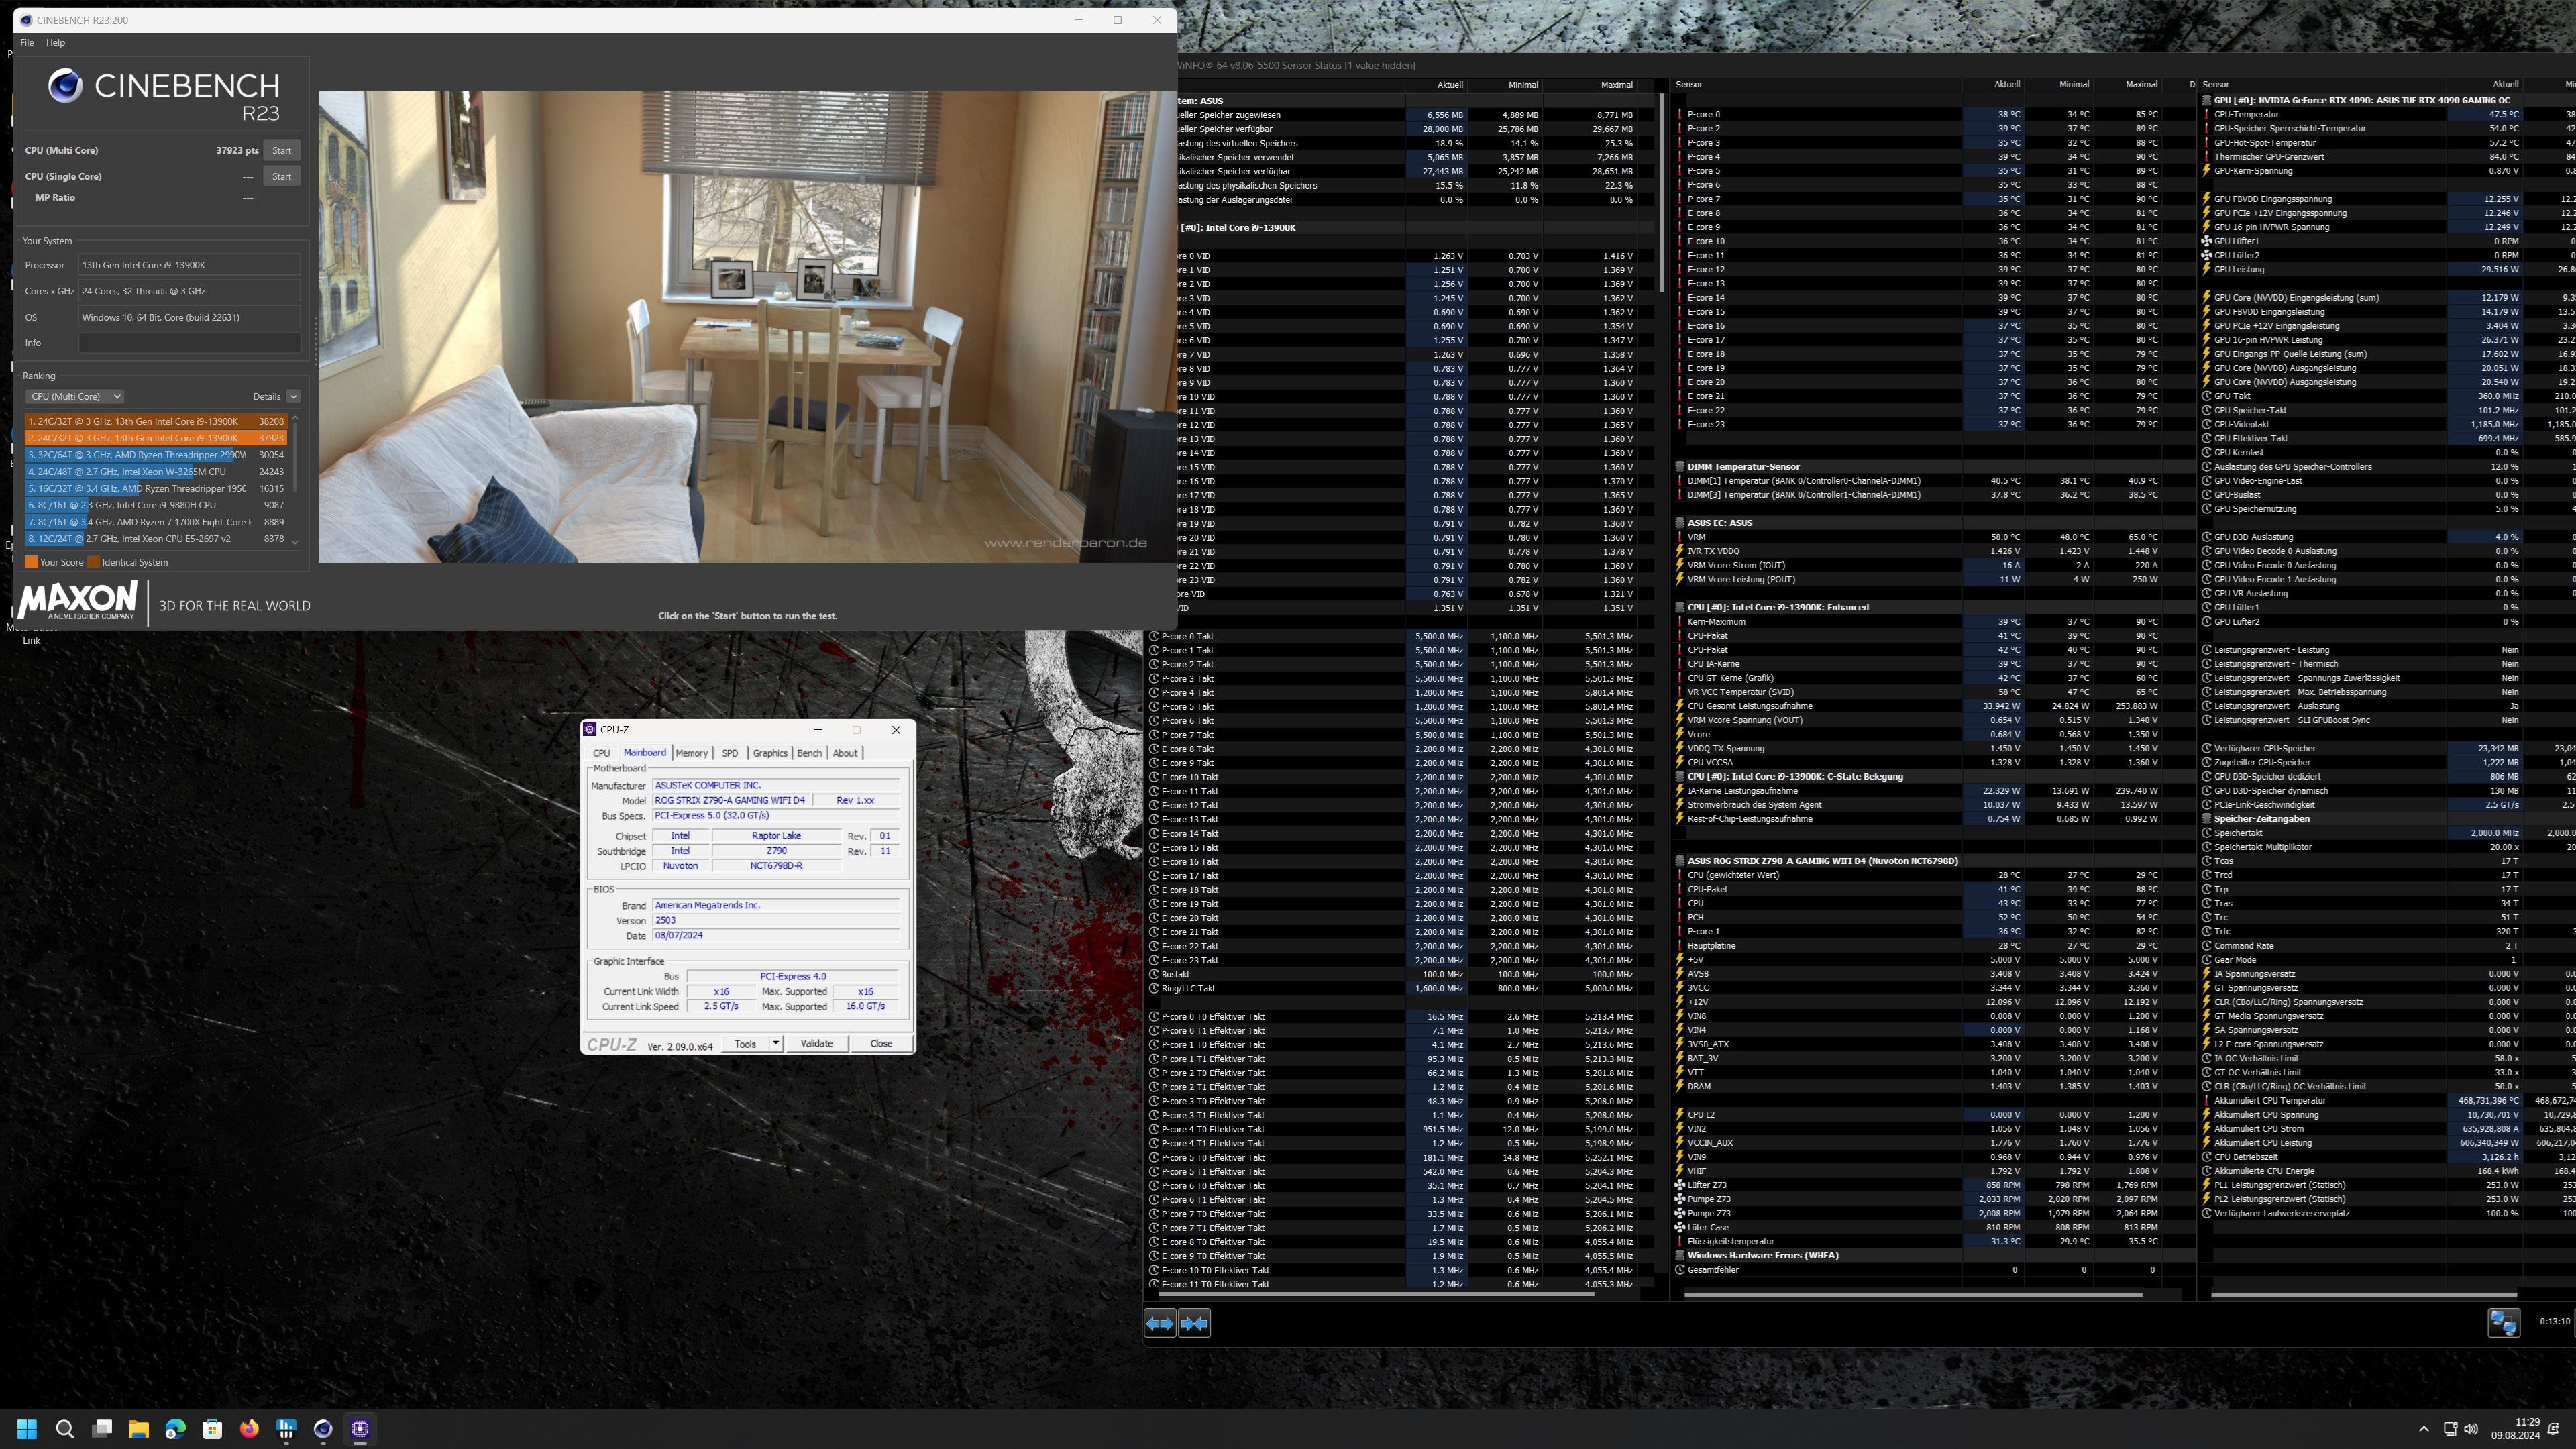Expand the ranking Details dropdown arrow
Image resolution: width=2576 pixels, height=1449 pixels.
click(293, 396)
